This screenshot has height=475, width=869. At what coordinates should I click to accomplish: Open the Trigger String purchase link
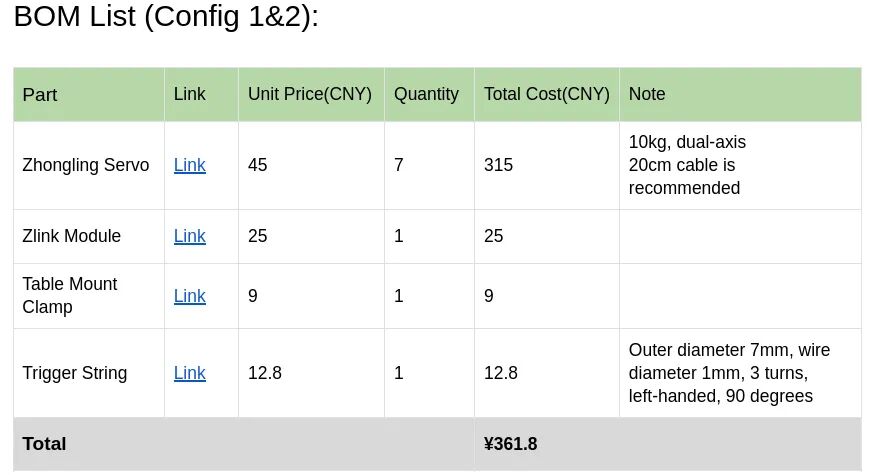pos(189,373)
